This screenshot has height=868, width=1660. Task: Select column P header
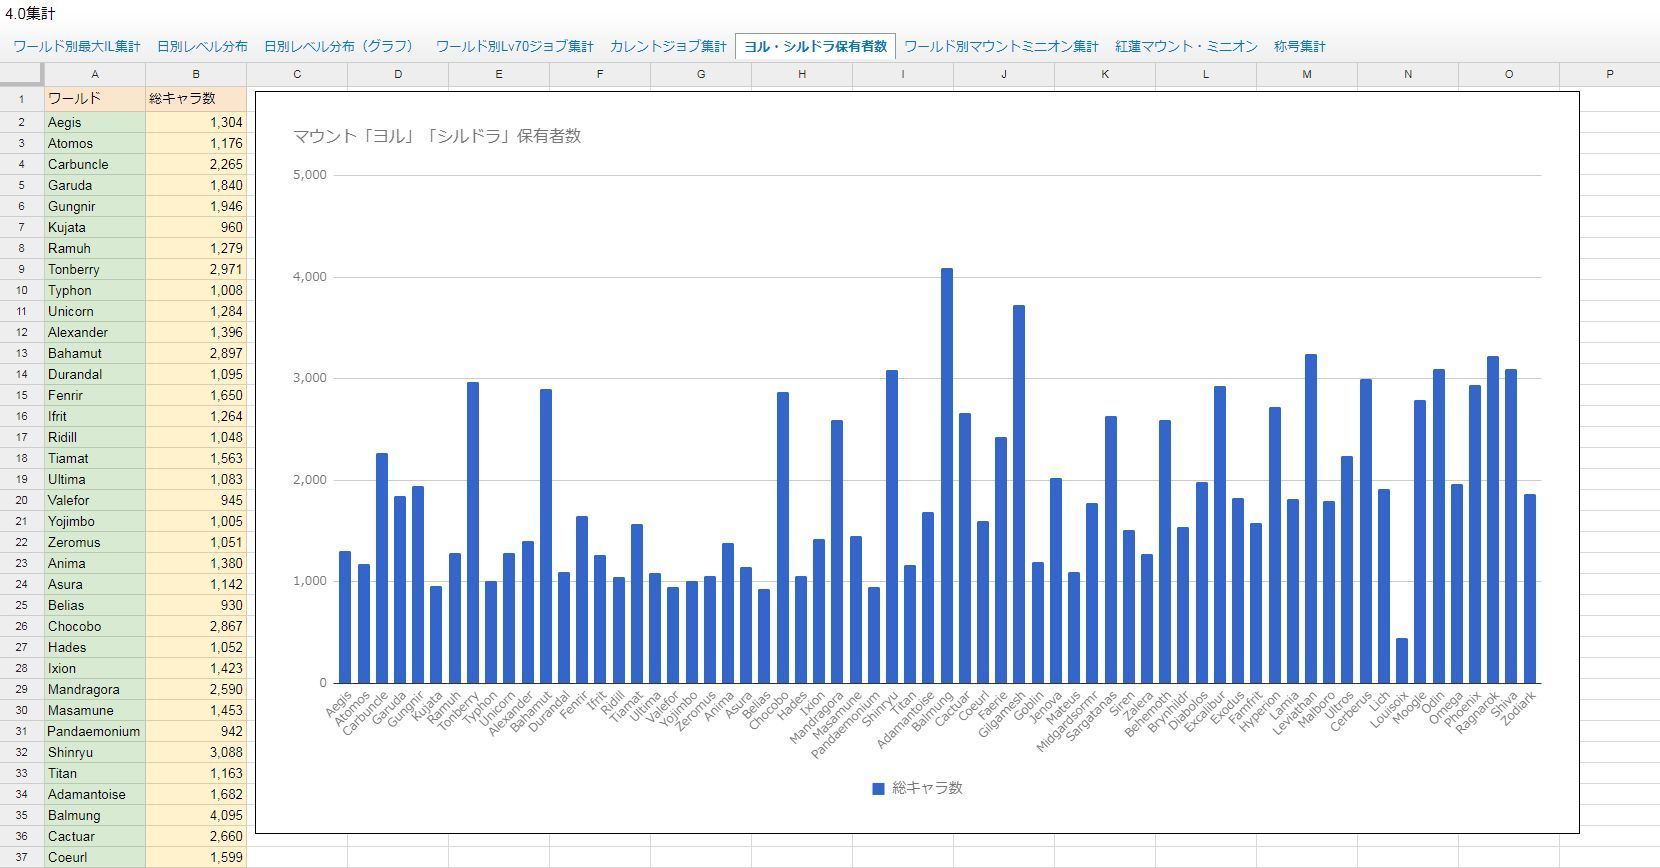pos(1609,74)
